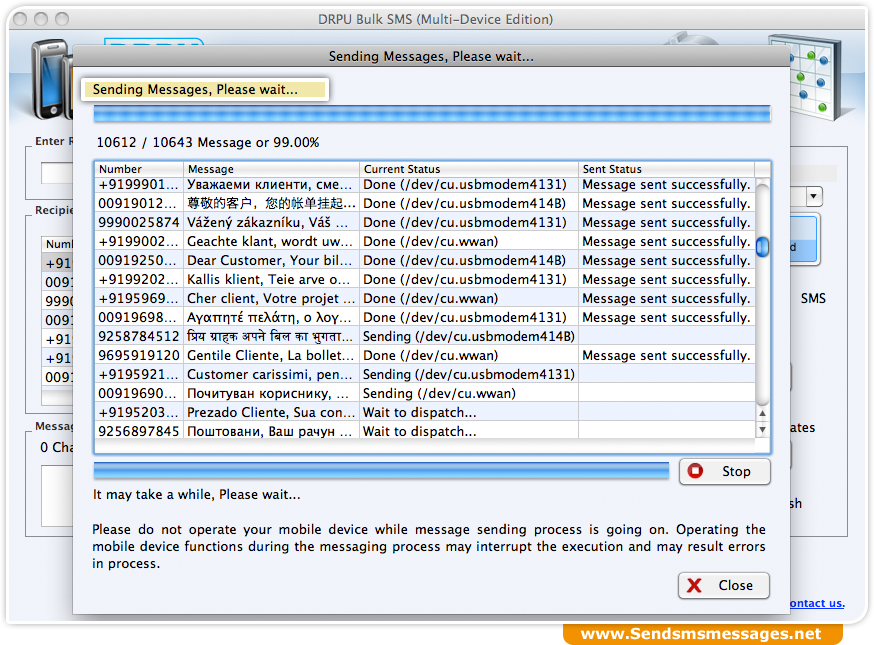Screen dimensions: 874x645
Task: Select the Cher client message
Action: click(270, 298)
